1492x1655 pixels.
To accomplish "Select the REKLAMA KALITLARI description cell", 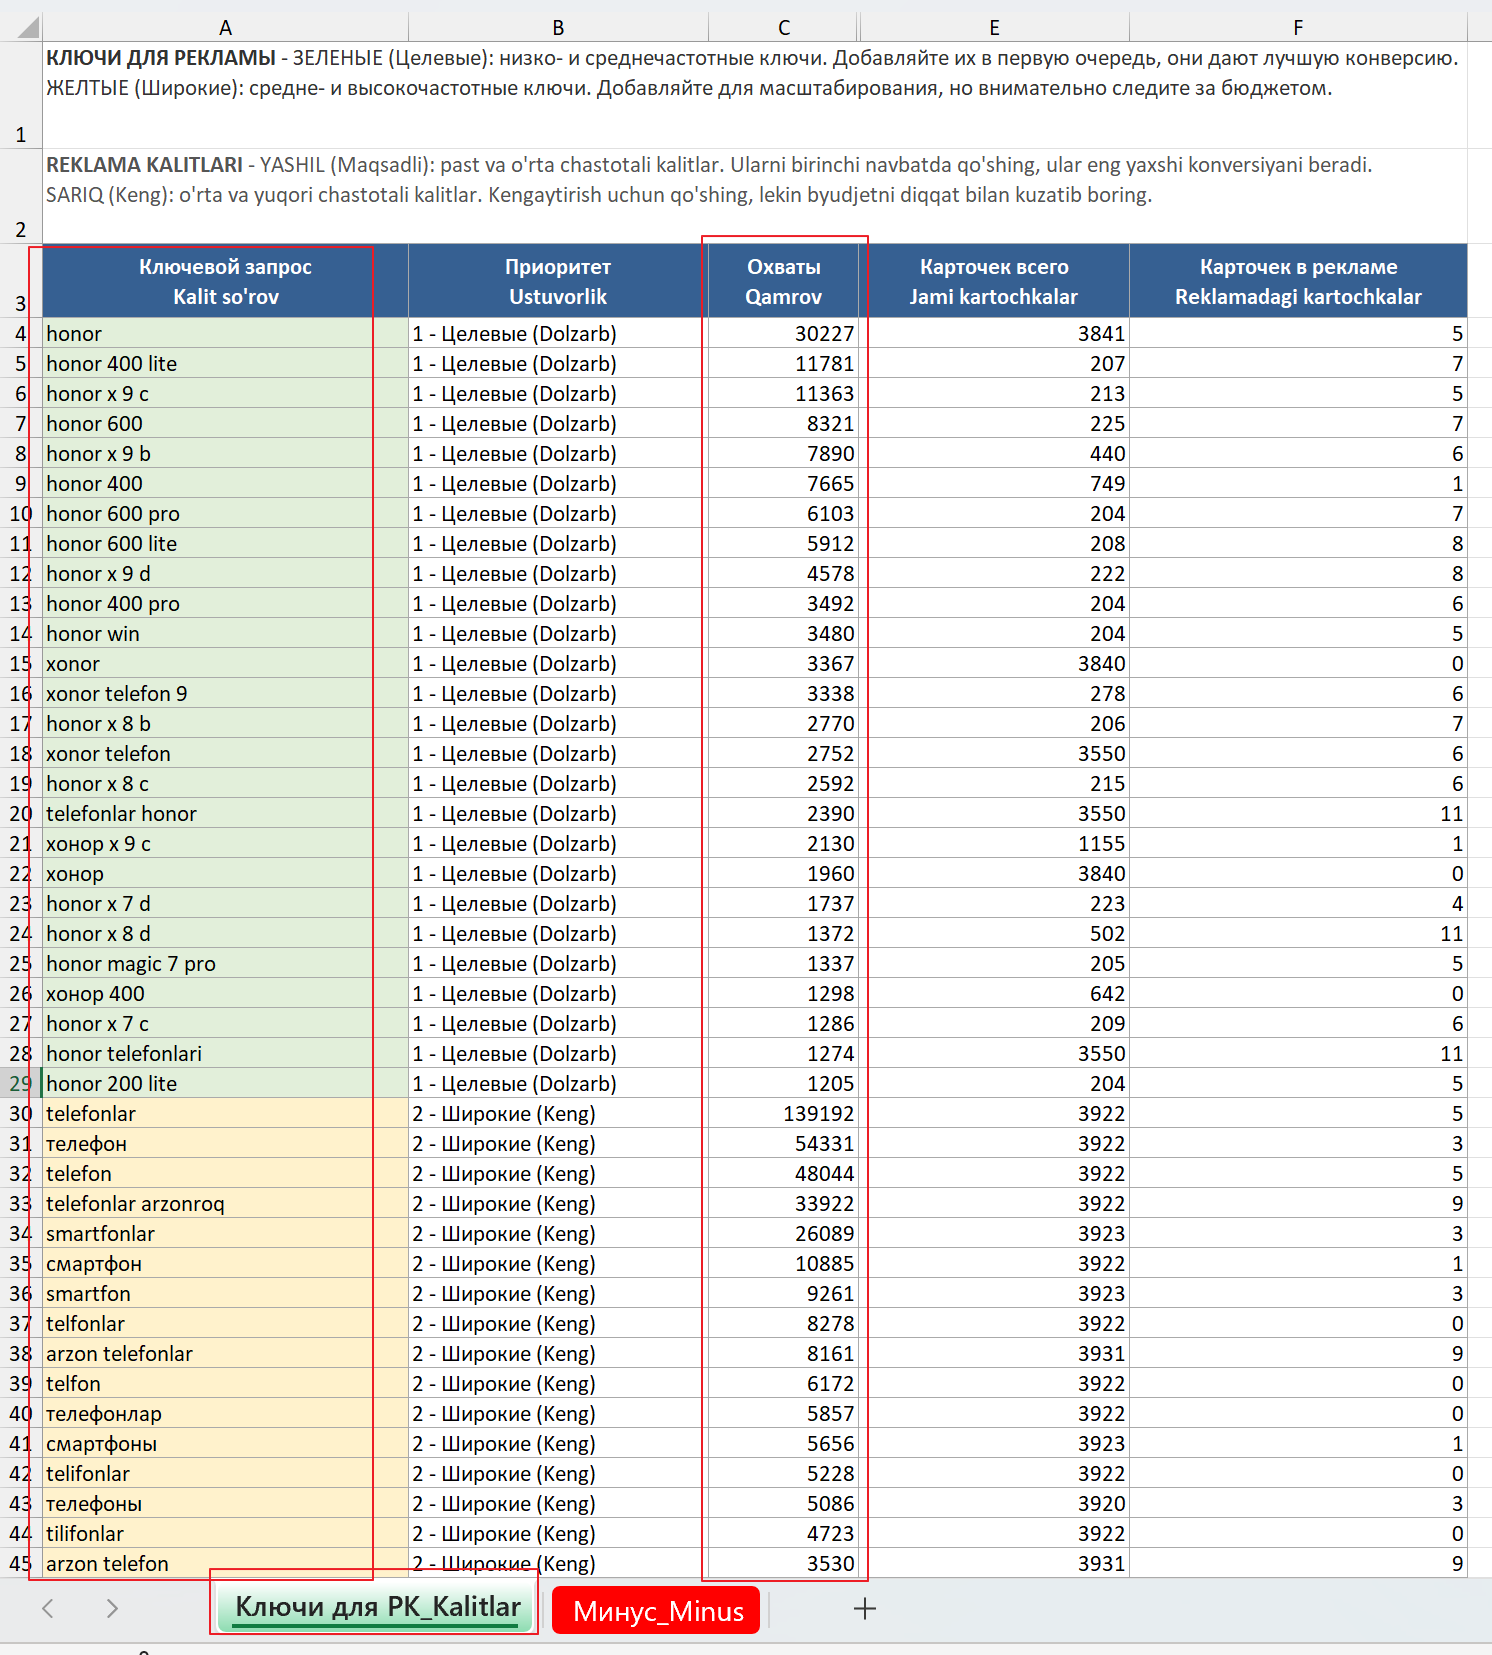I will 754,196.
